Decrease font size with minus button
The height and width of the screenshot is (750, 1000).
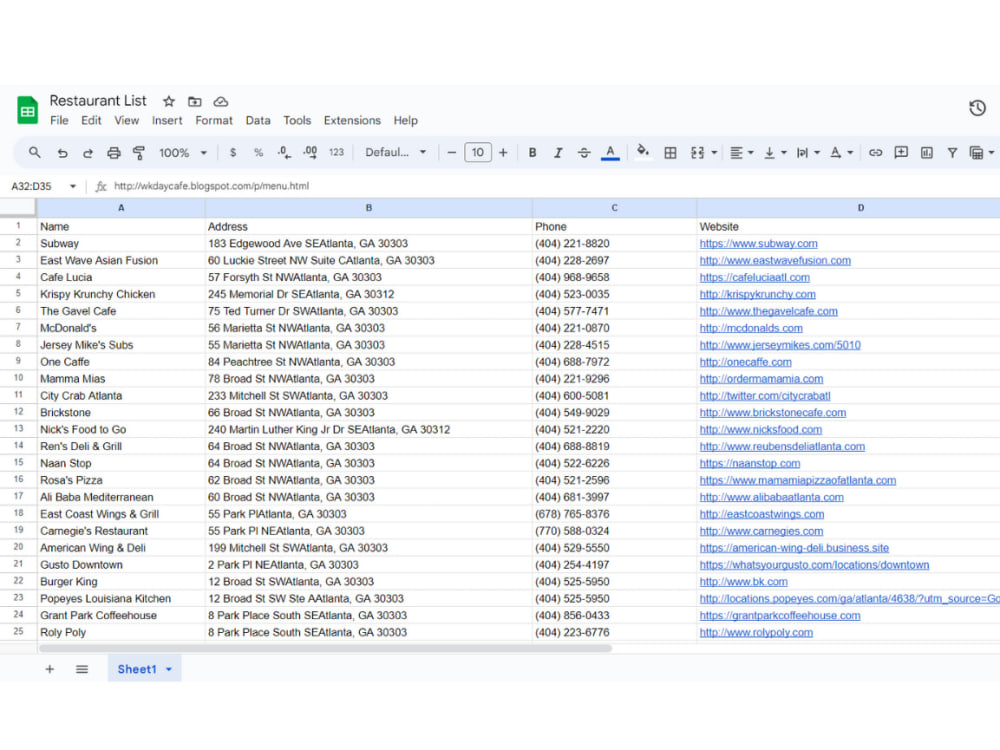[x=452, y=152]
